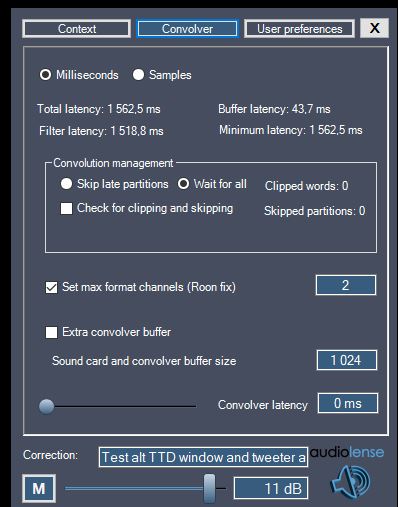
Task: Choose Skip late partitions option
Action: coord(66,184)
